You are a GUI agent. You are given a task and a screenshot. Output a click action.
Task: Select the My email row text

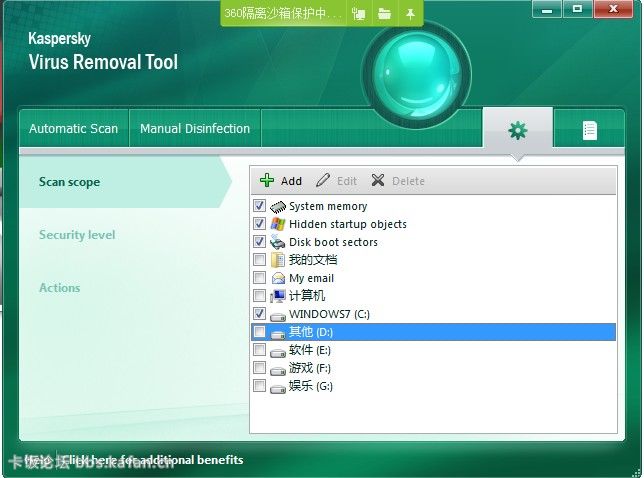pyautogui.click(x=311, y=278)
